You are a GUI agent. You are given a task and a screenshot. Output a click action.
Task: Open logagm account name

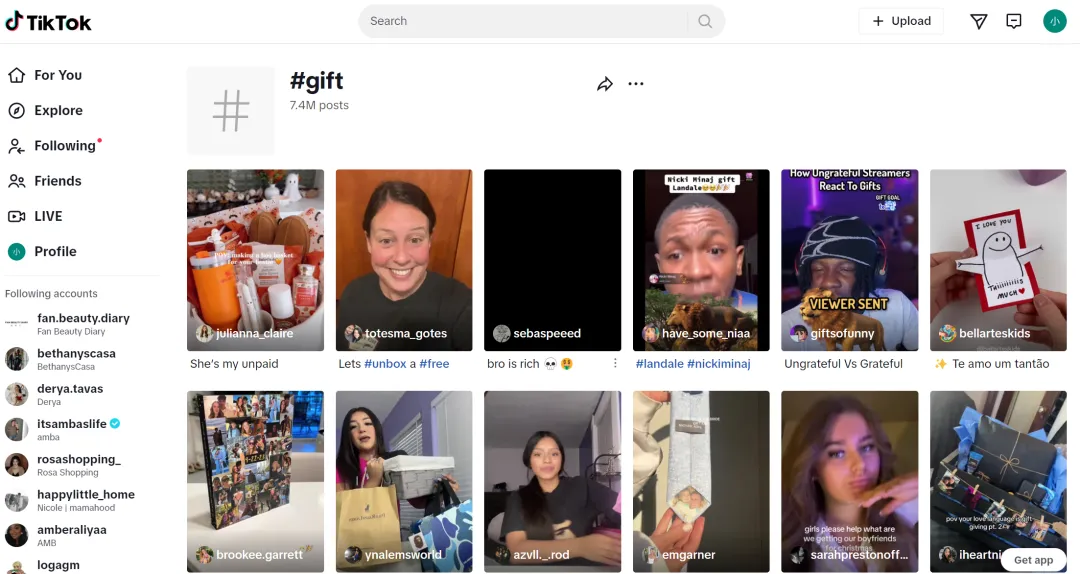tap(59, 565)
